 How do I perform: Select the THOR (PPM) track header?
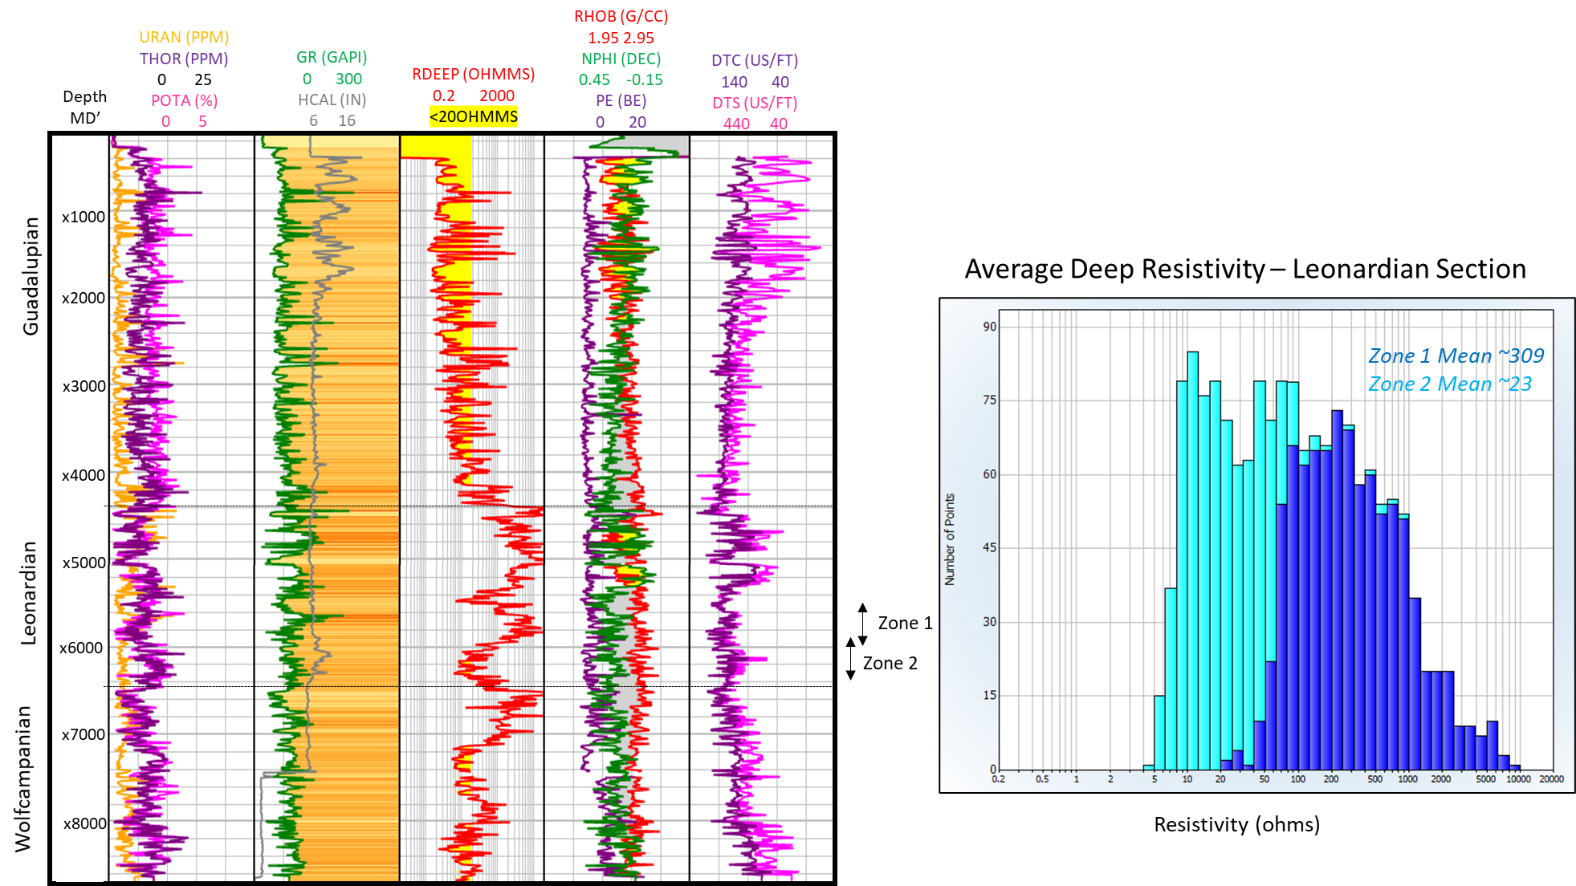[184, 58]
